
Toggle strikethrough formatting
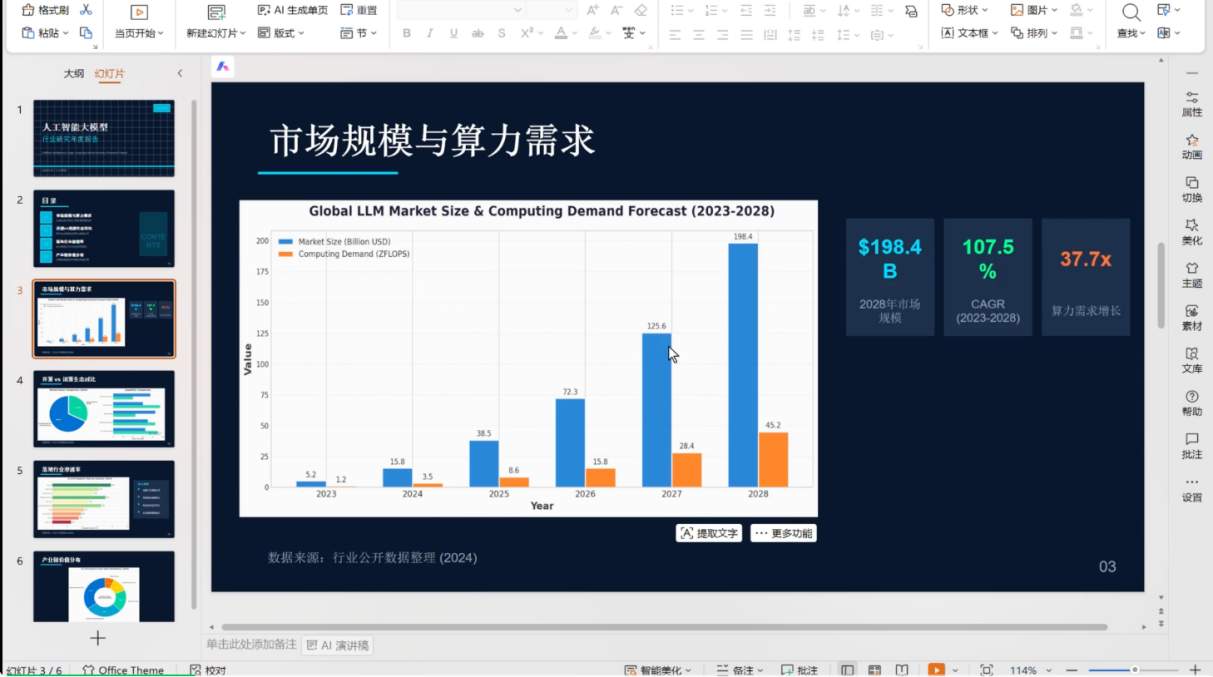477,33
